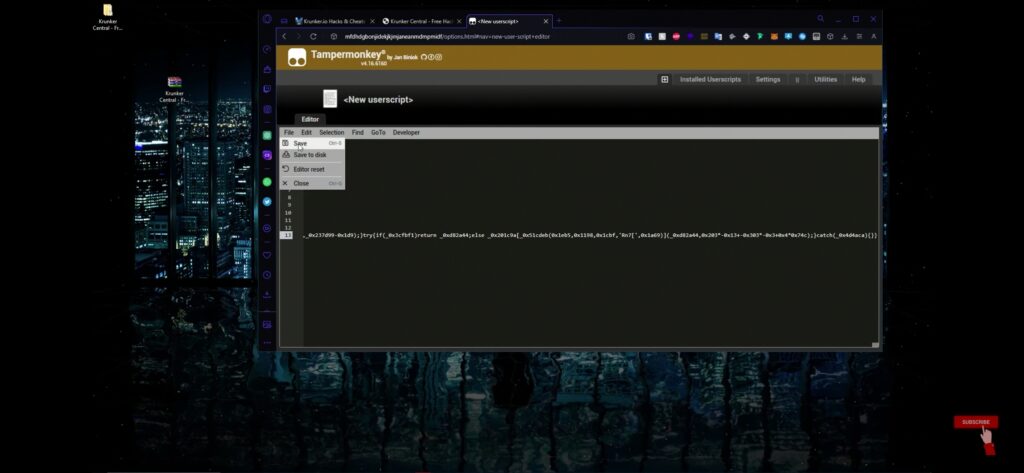Close the New userscript browser tab
This screenshot has width=1024, height=473.
pyautogui.click(x=546, y=21)
